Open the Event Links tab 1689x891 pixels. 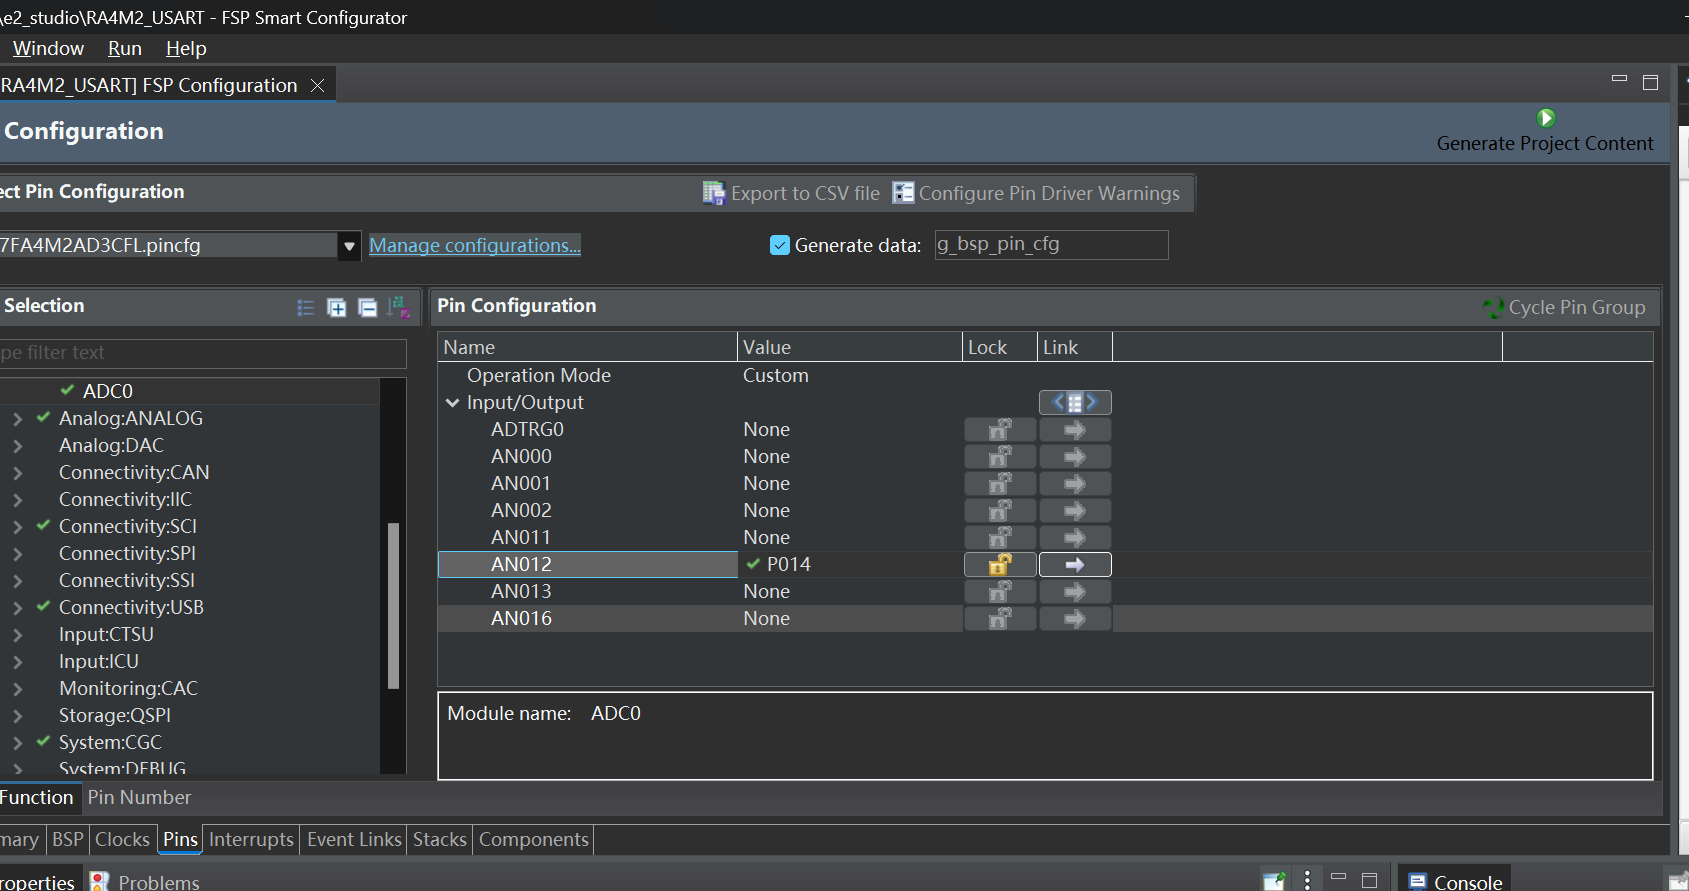(x=354, y=839)
